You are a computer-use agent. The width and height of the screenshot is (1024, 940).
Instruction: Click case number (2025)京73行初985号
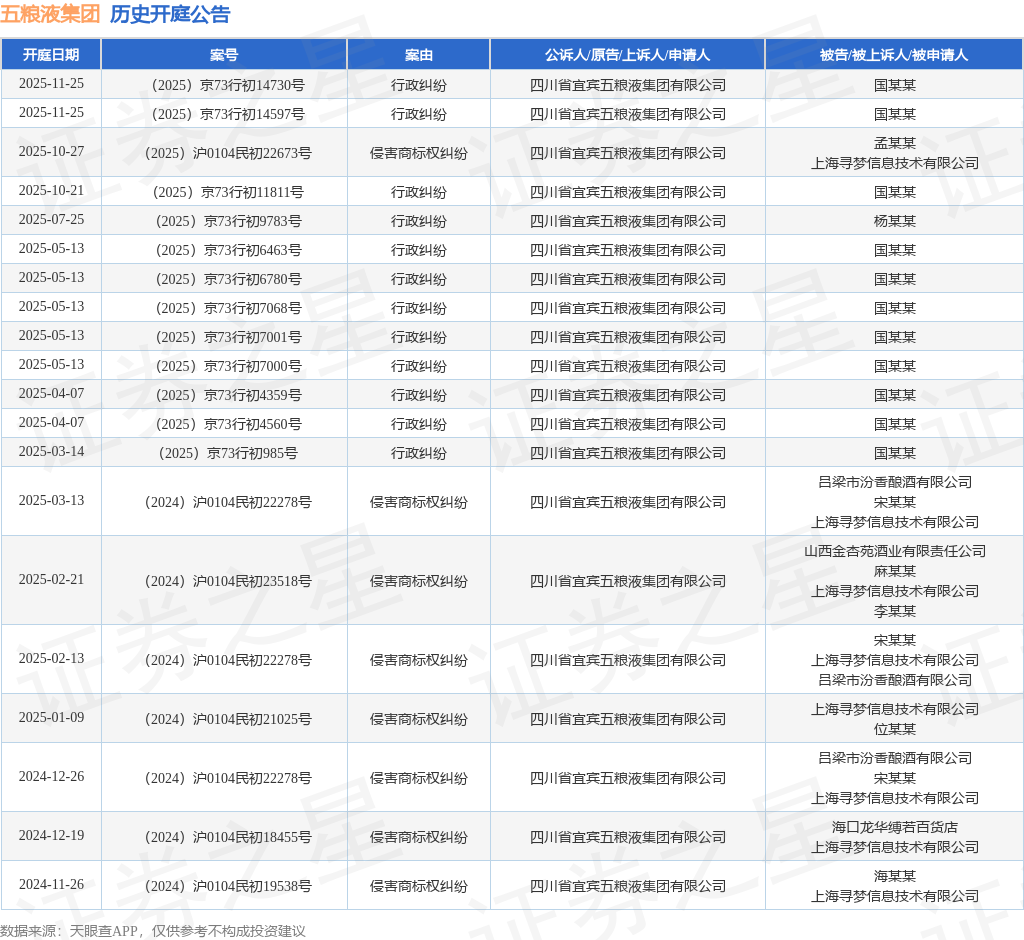tap(224, 453)
